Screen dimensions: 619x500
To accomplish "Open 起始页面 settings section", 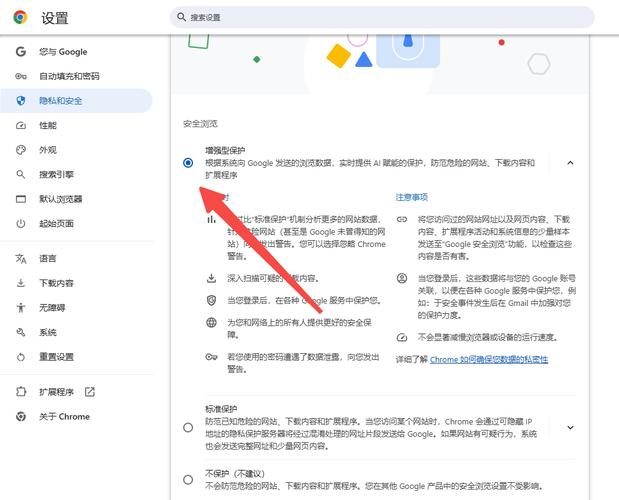I will coord(76,223).
